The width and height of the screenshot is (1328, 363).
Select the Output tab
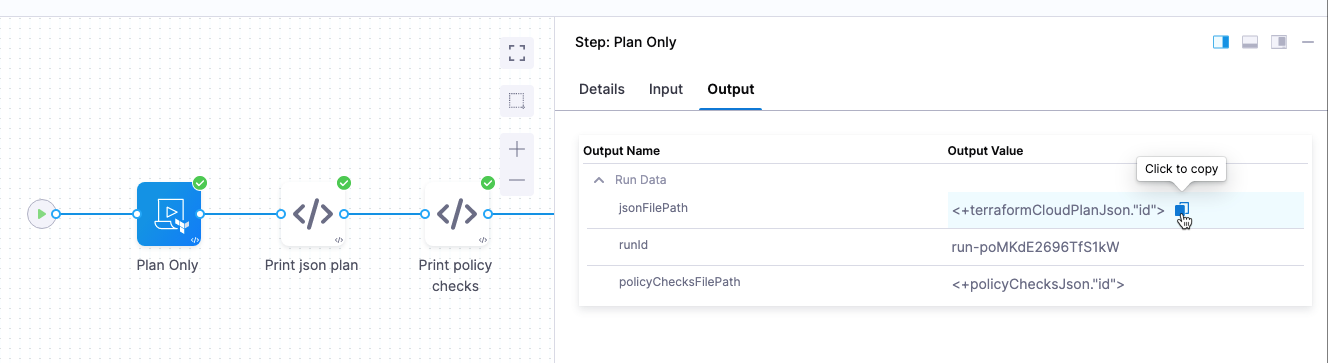pos(731,89)
